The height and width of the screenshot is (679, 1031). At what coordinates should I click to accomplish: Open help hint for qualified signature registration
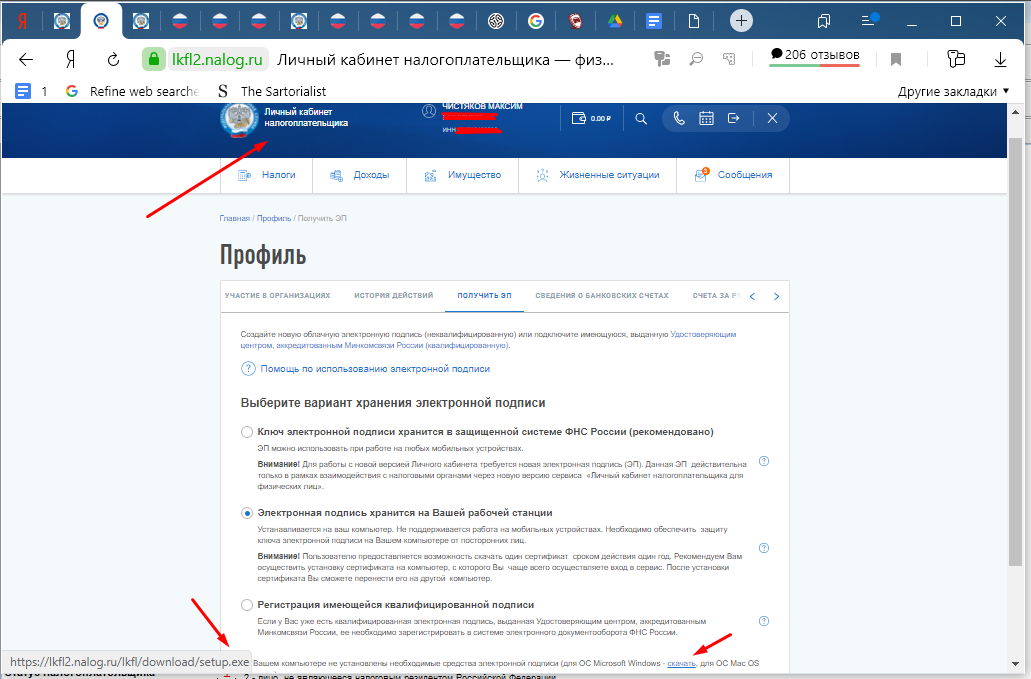pyautogui.click(x=764, y=620)
